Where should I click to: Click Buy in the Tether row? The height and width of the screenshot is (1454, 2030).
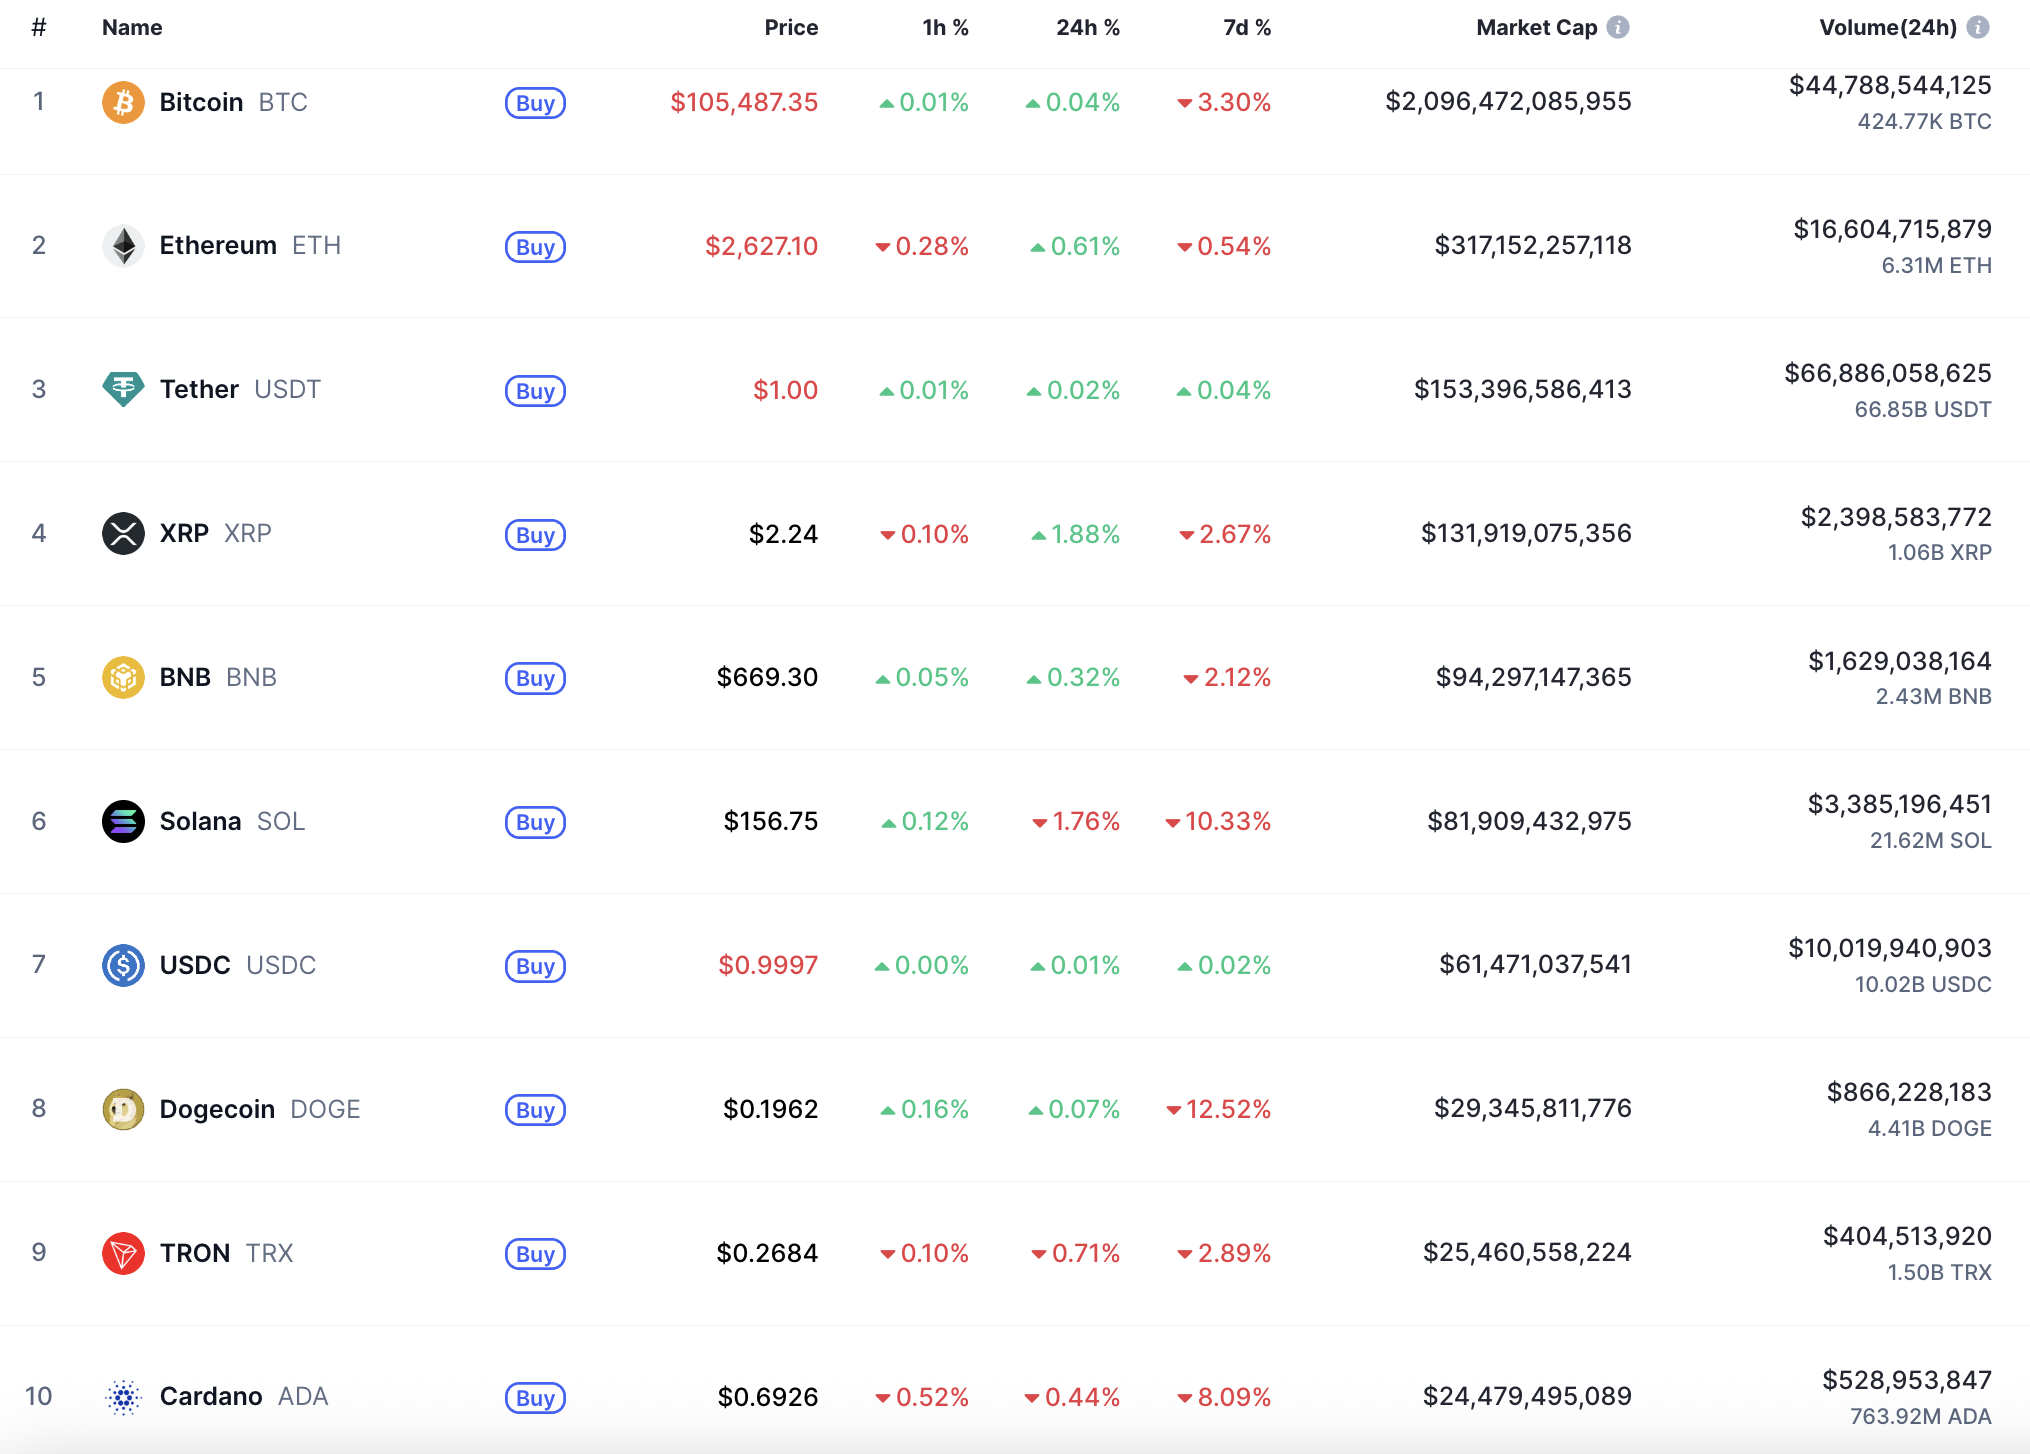(535, 391)
